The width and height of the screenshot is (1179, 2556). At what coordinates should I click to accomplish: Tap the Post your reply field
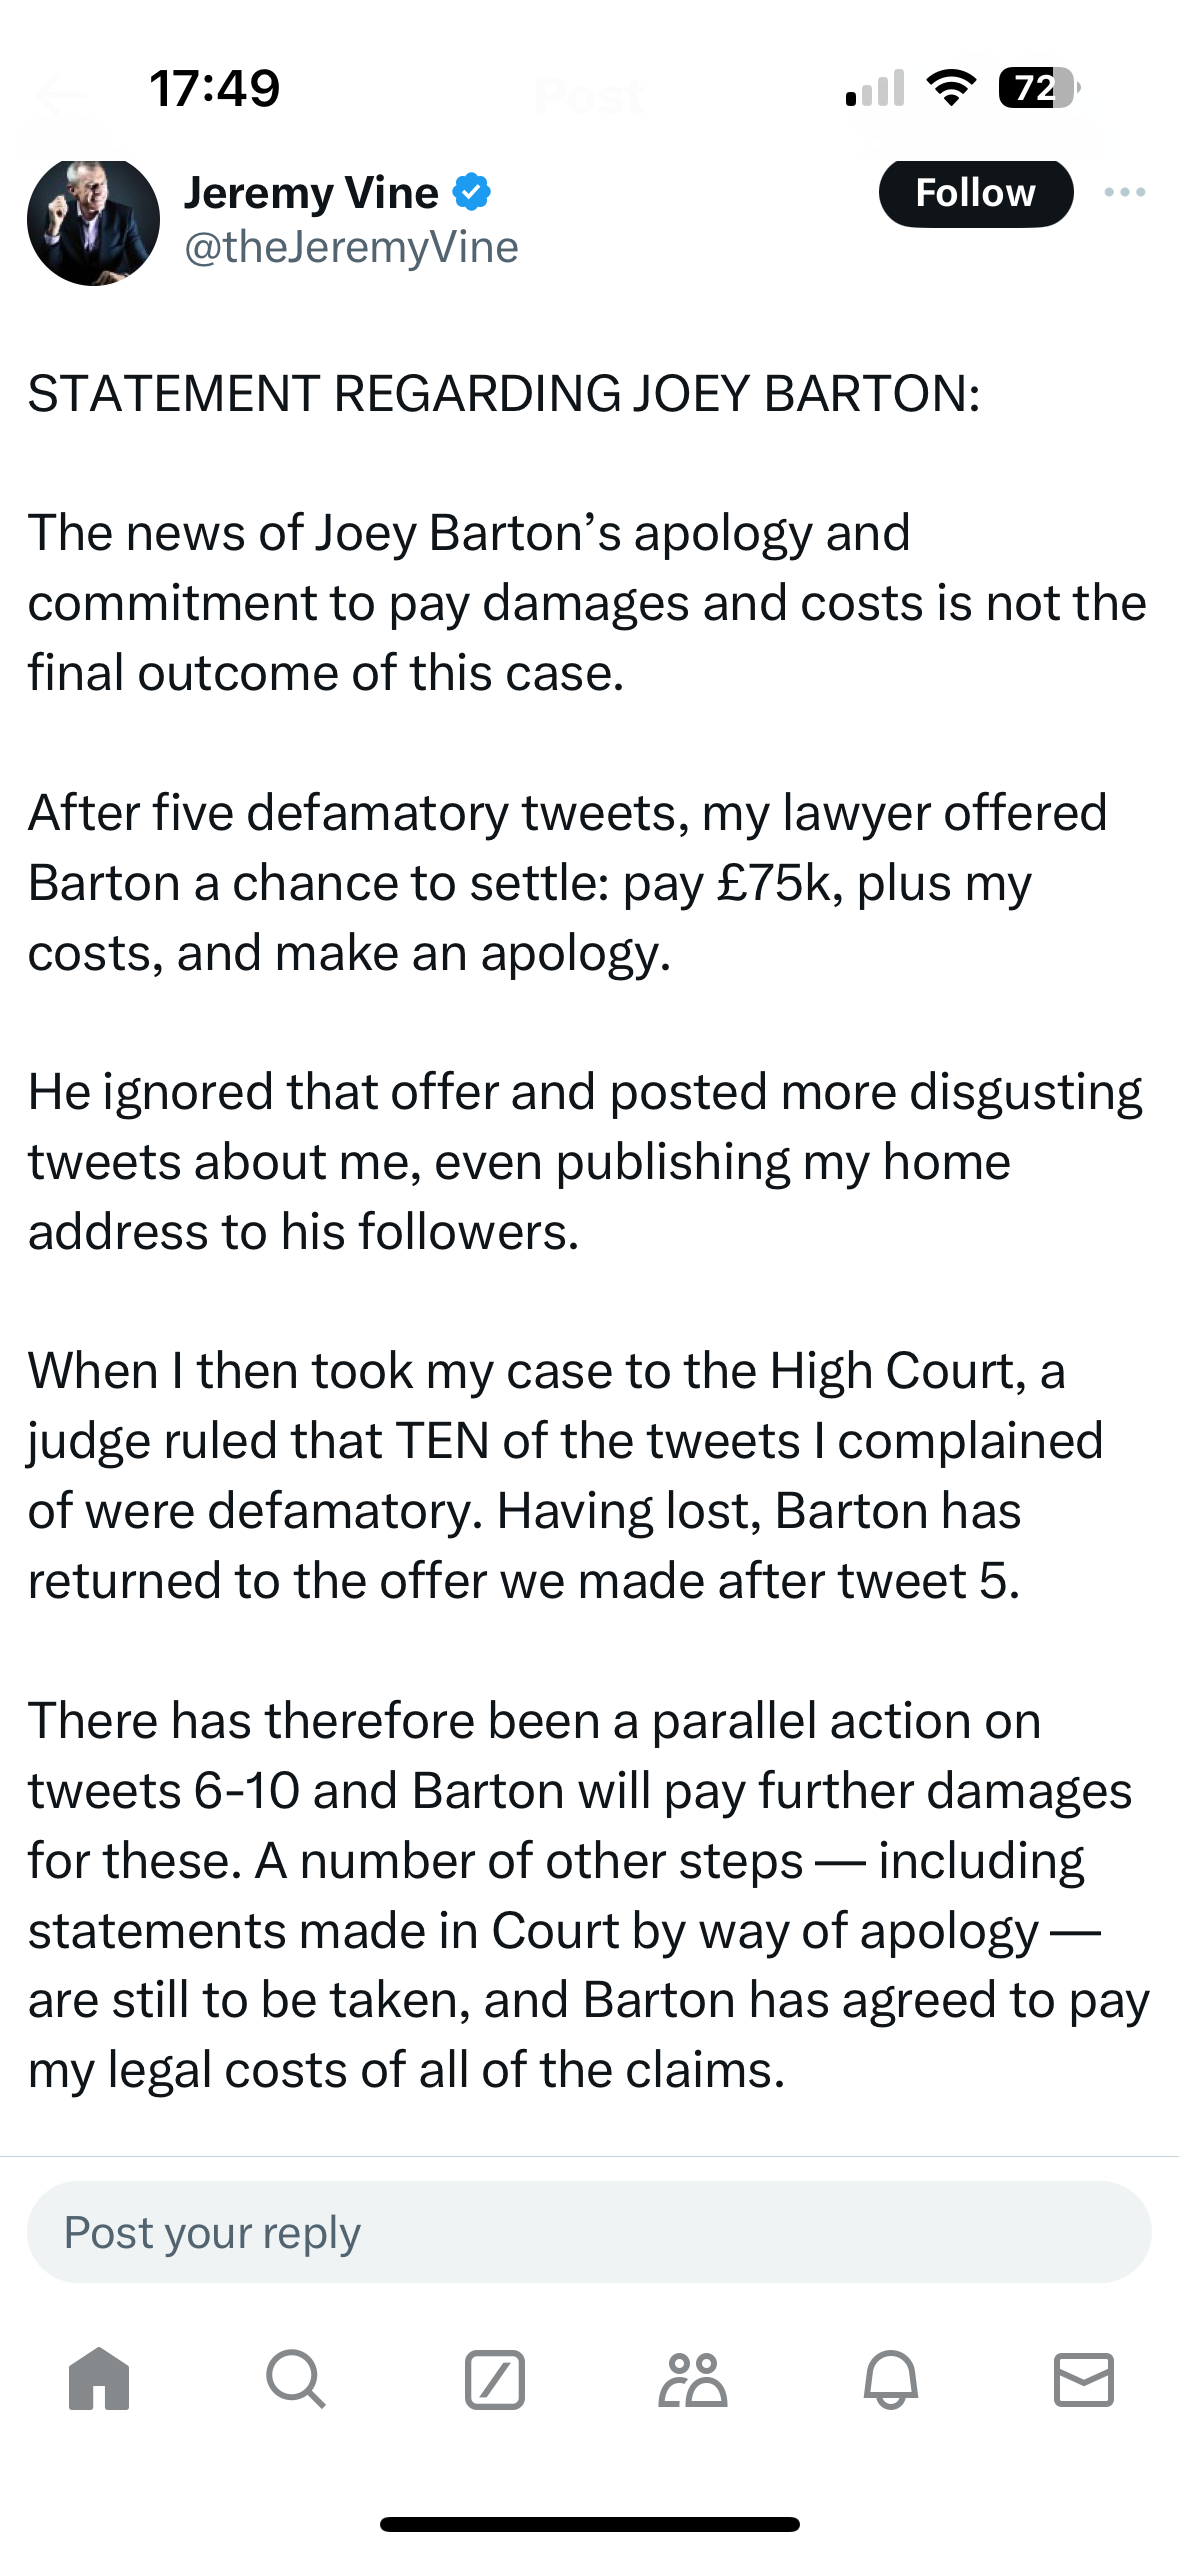[x=589, y=2232]
